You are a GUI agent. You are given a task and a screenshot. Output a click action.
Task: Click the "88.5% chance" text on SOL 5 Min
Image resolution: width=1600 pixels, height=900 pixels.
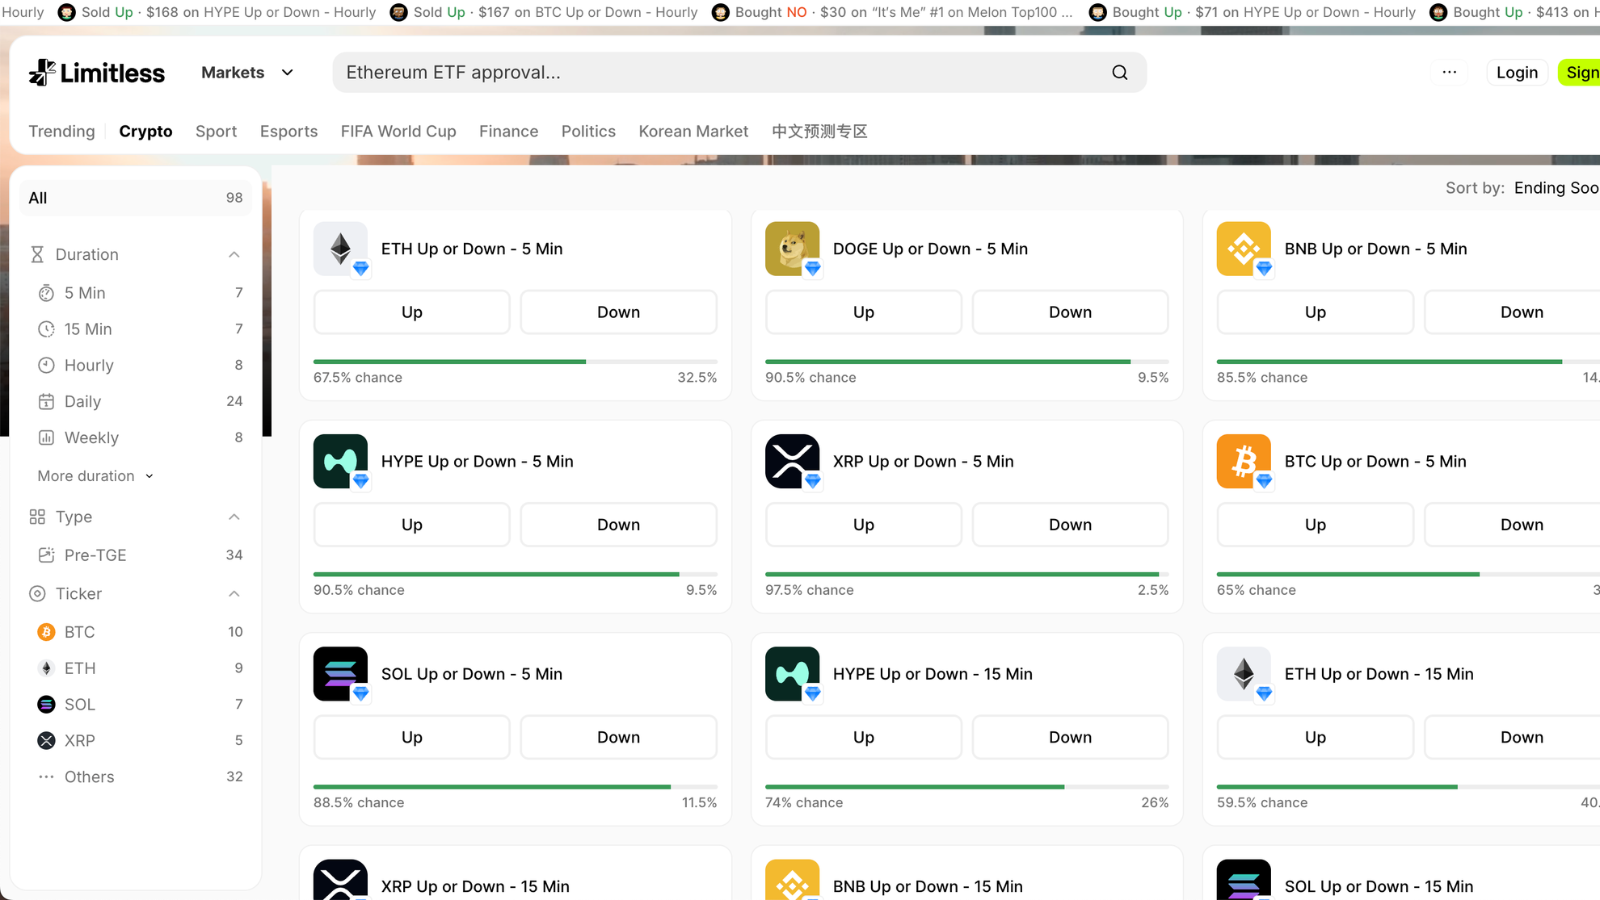(359, 803)
